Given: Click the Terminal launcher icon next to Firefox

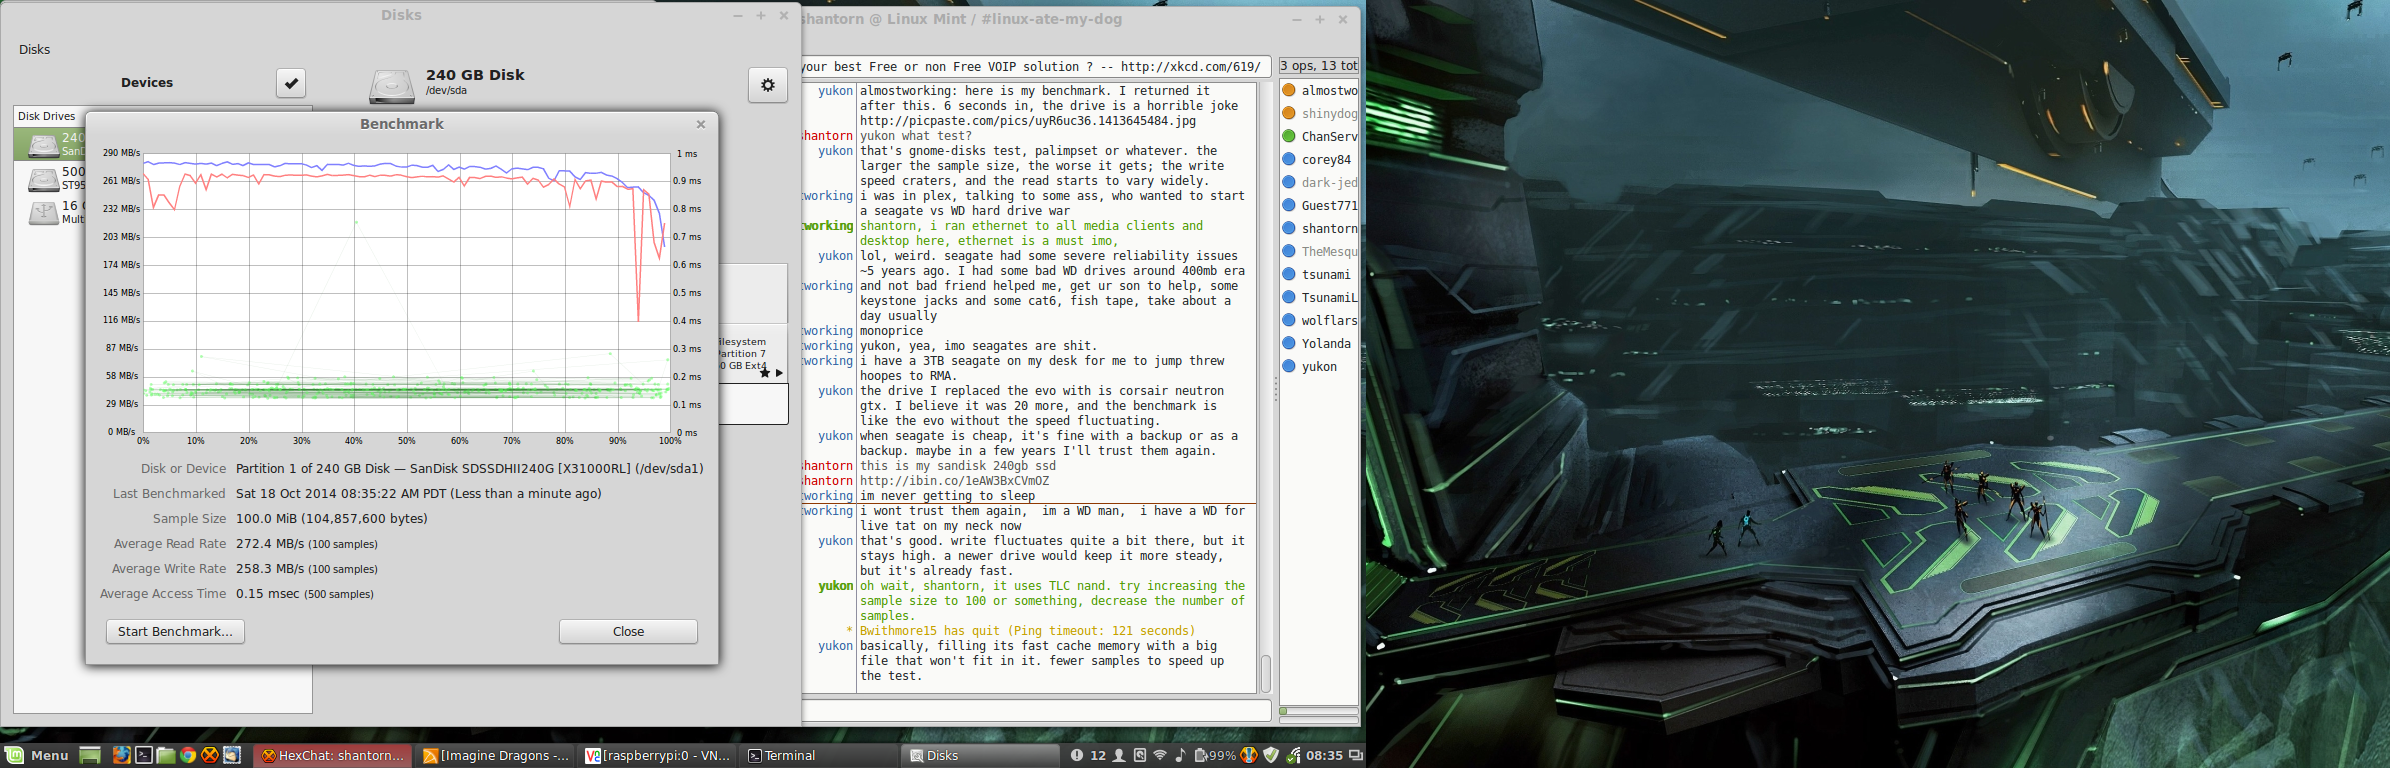Looking at the screenshot, I should (144, 755).
